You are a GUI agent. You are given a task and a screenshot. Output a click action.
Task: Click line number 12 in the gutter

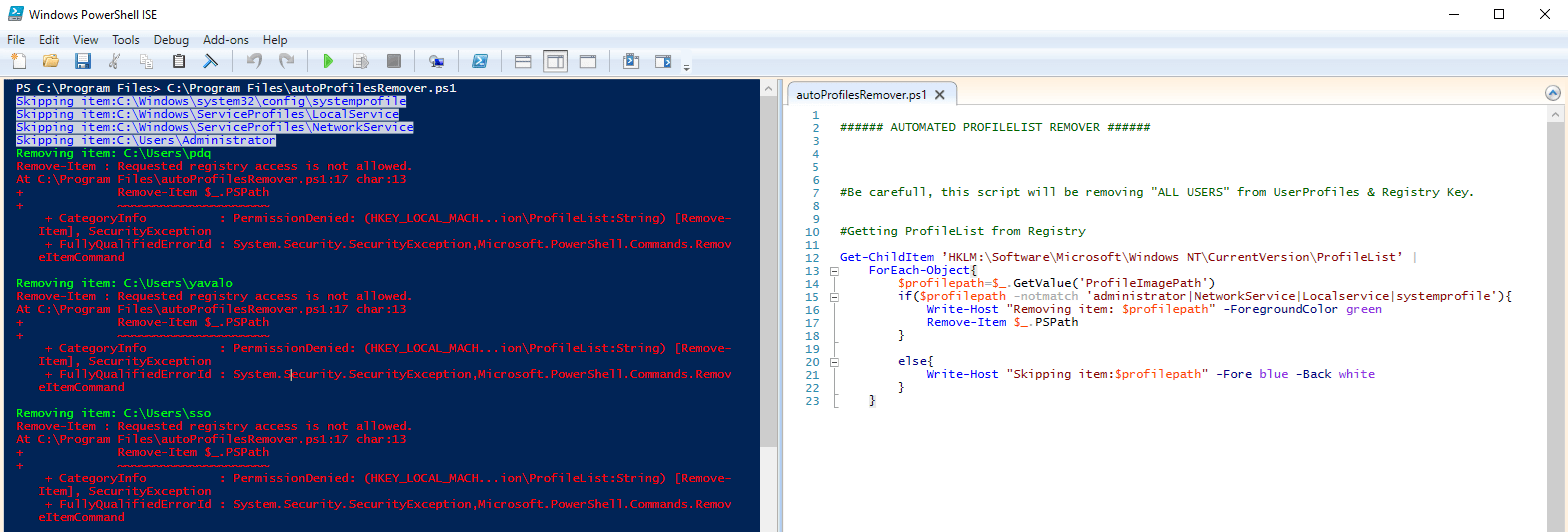click(811, 257)
